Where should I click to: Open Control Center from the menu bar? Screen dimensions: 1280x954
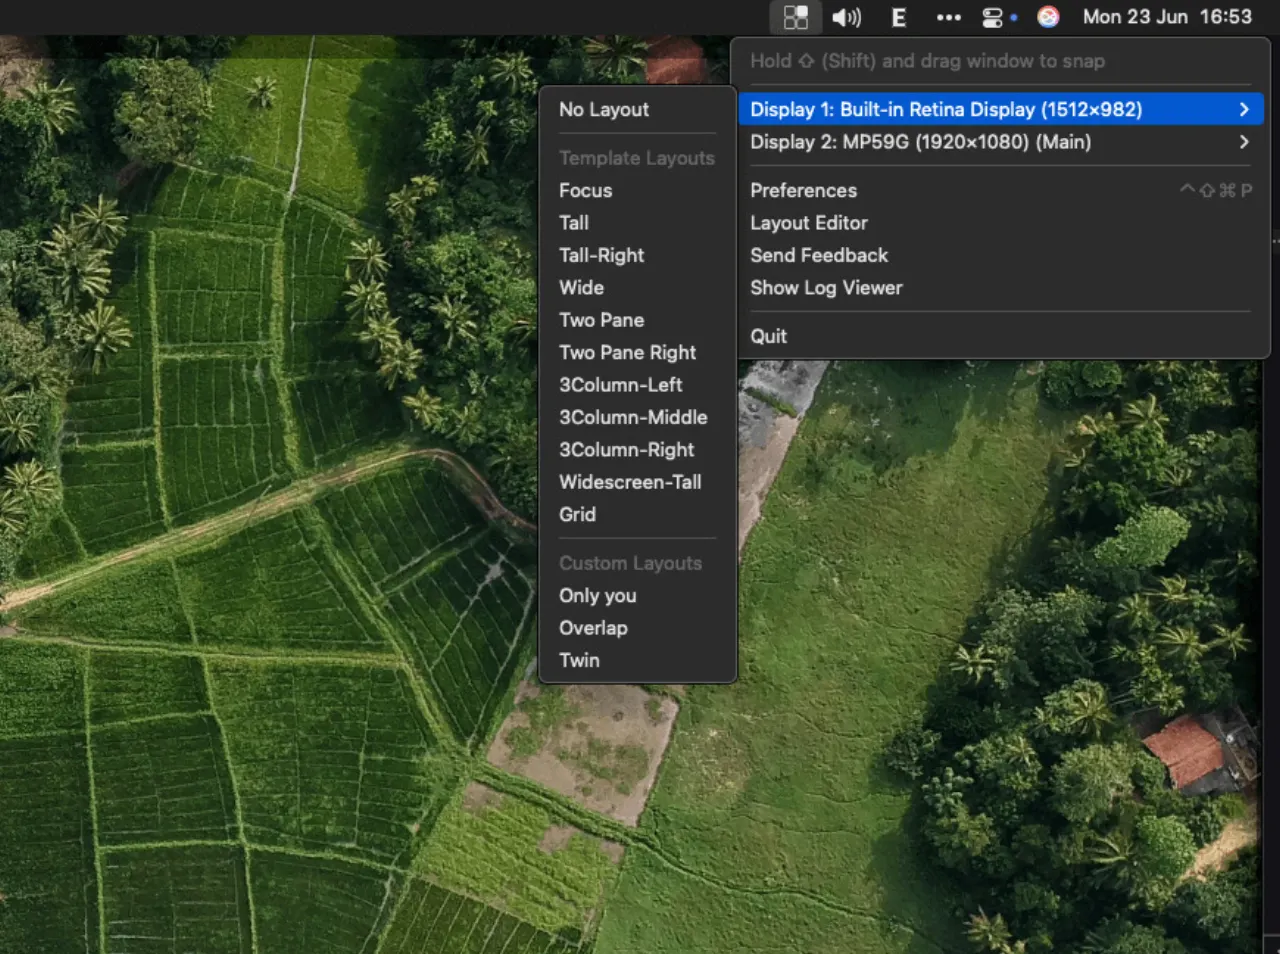coord(993,17)
